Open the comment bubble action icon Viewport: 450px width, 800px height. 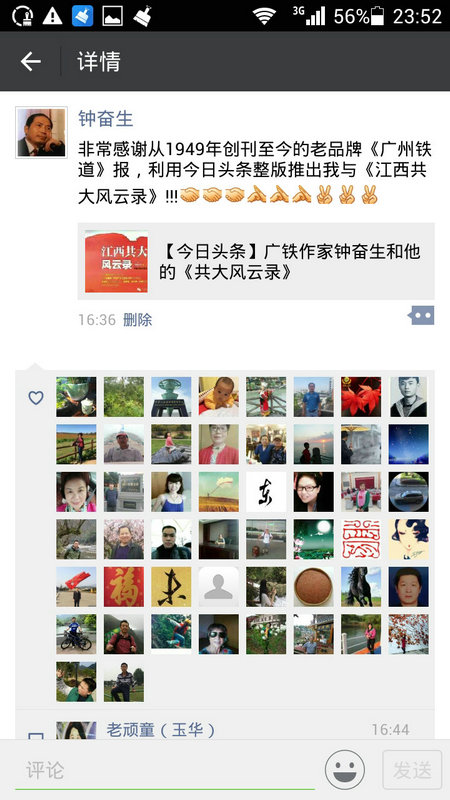(x=421, y=315)
